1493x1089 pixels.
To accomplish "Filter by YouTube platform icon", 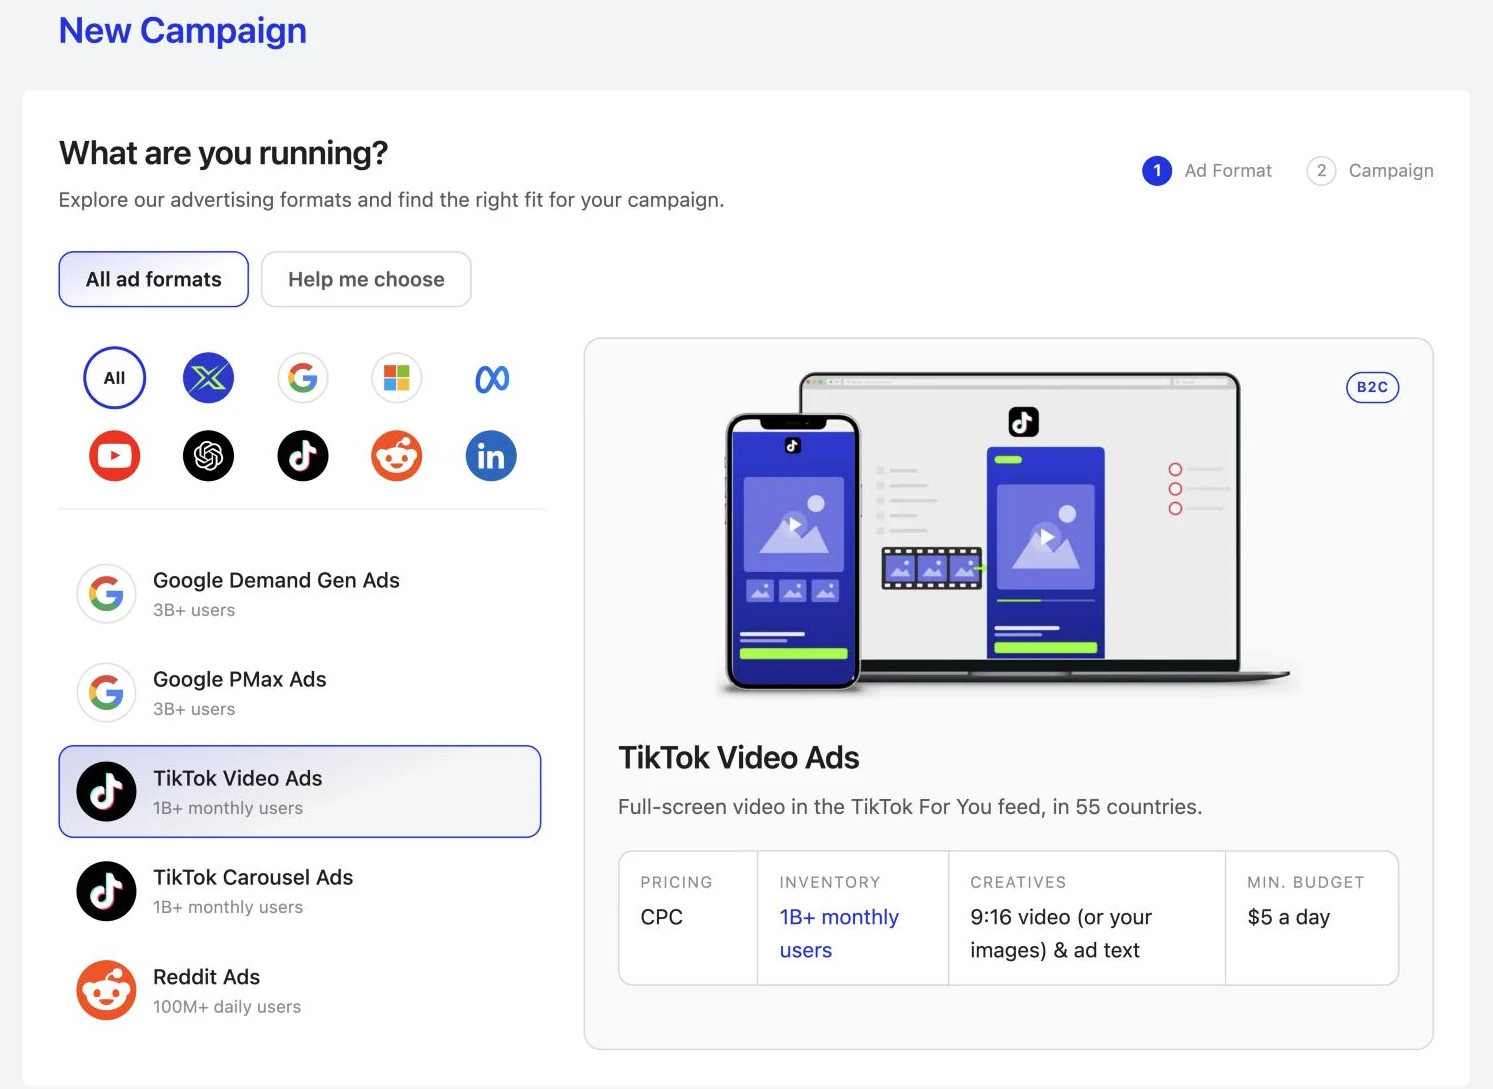I will tap(114, 456).
